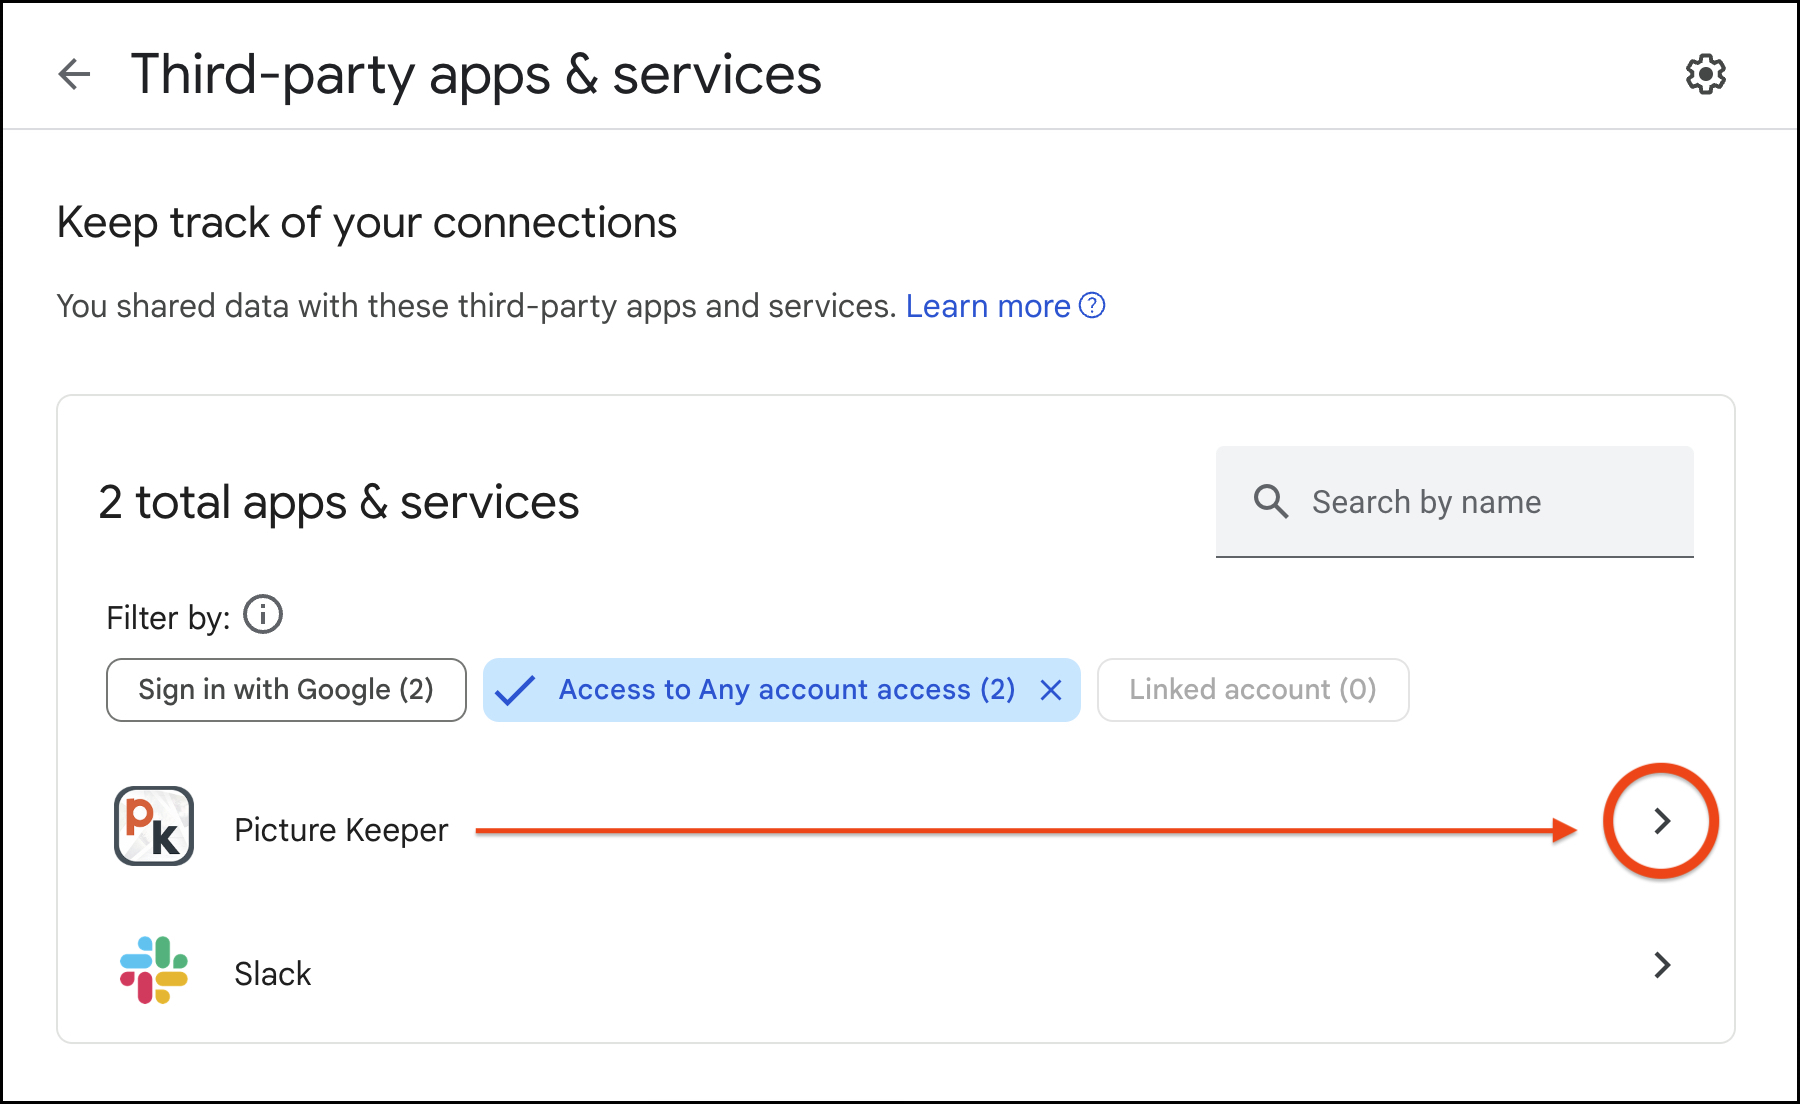The image size is (1800, 1104).
Task: Open the Learn more link
Action: click(988, 306)
